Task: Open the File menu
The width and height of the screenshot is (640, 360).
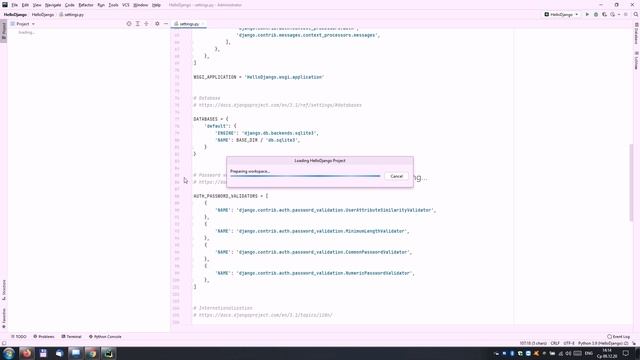Action: 14,5
